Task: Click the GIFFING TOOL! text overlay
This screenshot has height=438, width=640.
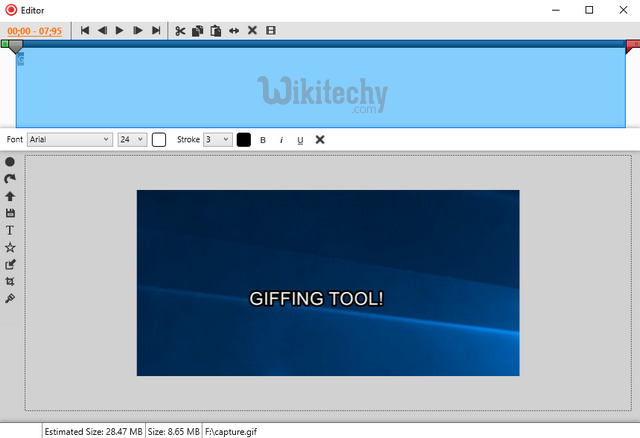Action: tap(316, 299)
